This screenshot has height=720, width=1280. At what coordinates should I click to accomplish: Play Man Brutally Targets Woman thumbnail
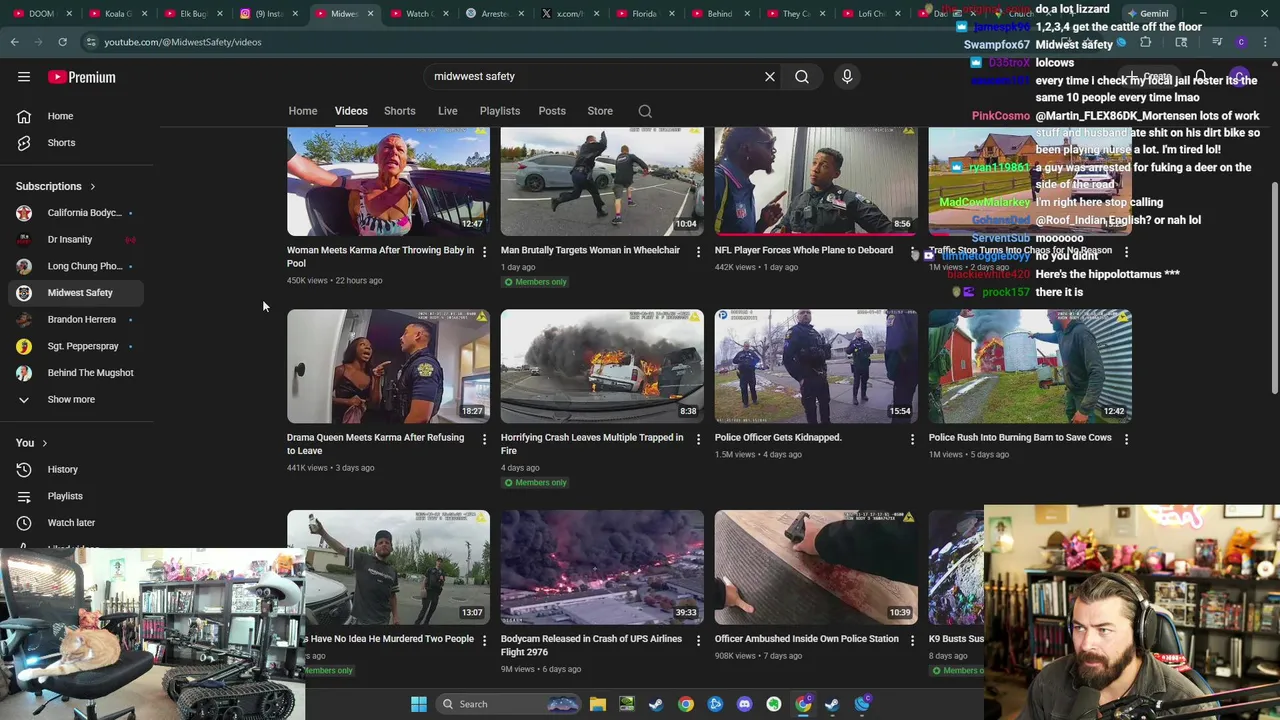point(602,181)
